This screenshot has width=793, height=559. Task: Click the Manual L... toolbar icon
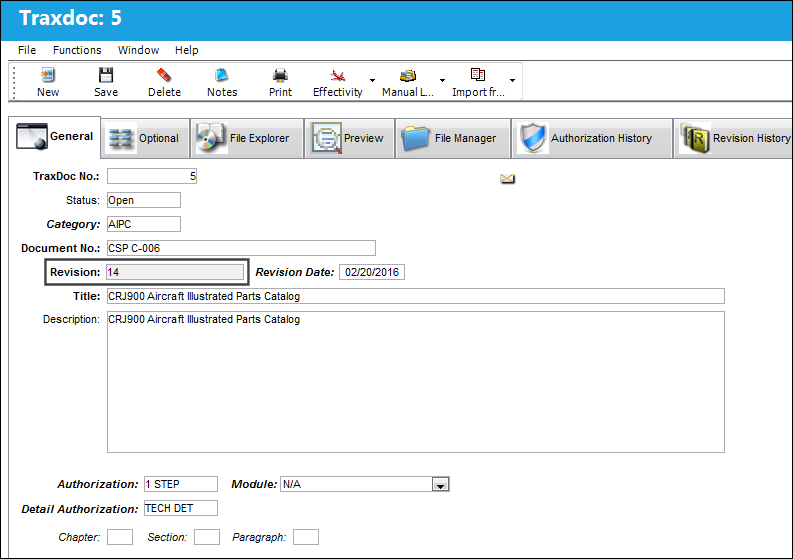click(x=408, y=75)
